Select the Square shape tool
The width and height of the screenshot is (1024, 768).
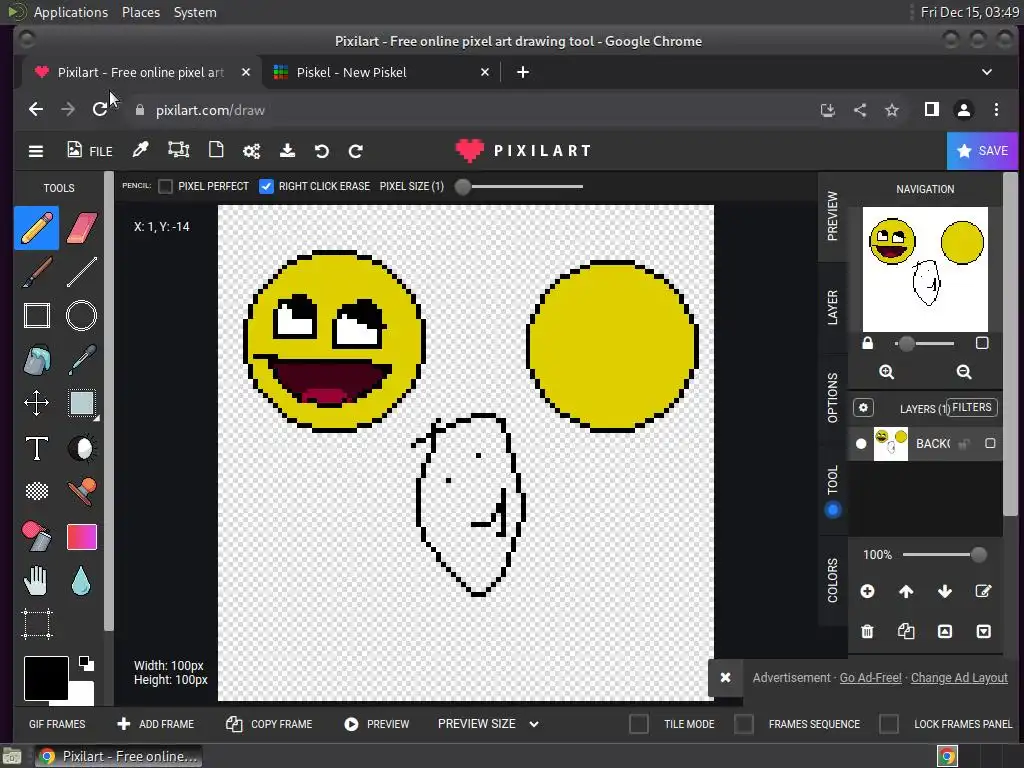point(37,315)
